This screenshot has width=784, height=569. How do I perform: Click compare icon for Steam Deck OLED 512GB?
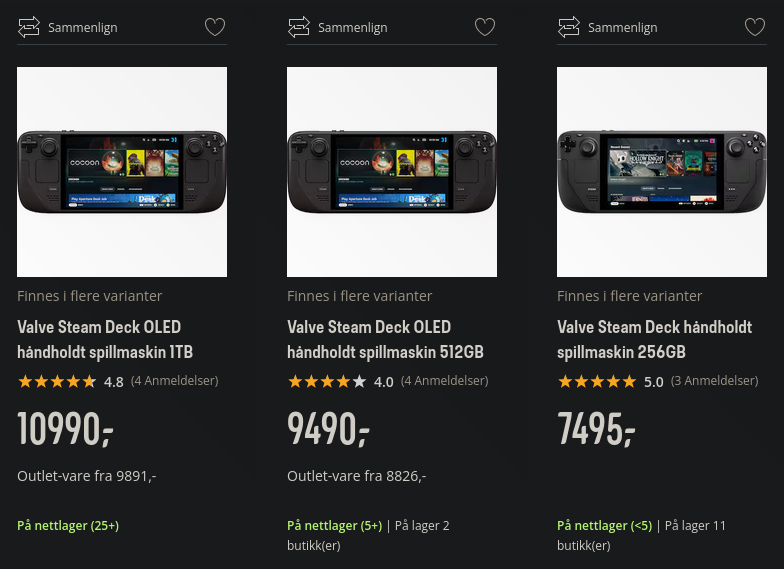298,27
